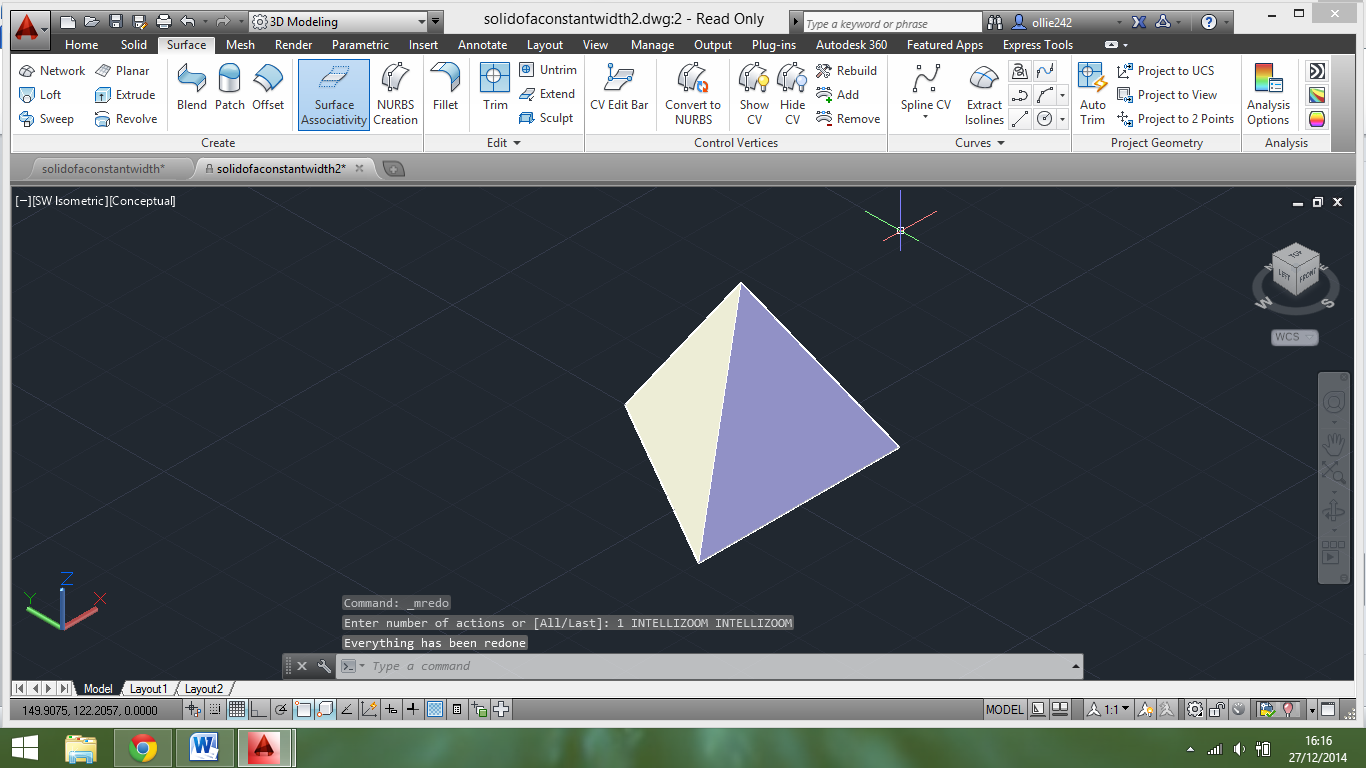Click the Rebuild control vertices tool
Screen dimensions: 1366x768
[846, 71]
